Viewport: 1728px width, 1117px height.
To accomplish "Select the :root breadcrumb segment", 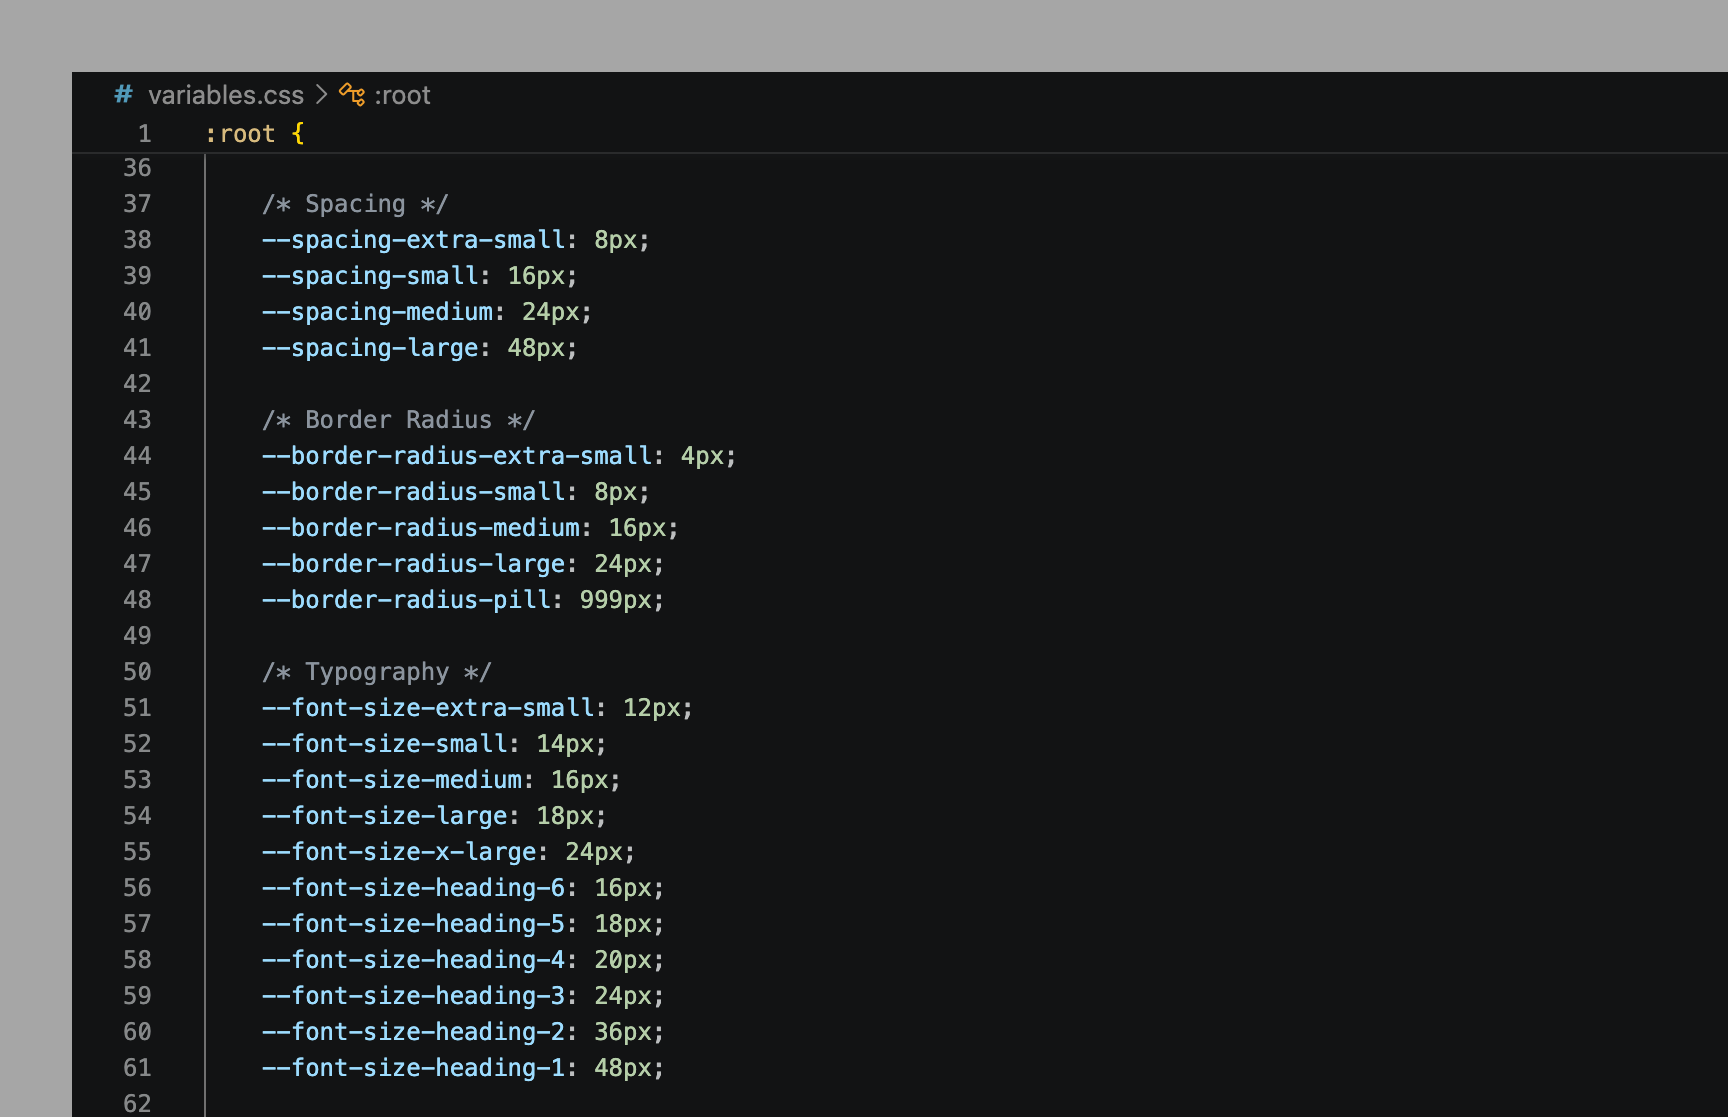I will pos(402,95).
